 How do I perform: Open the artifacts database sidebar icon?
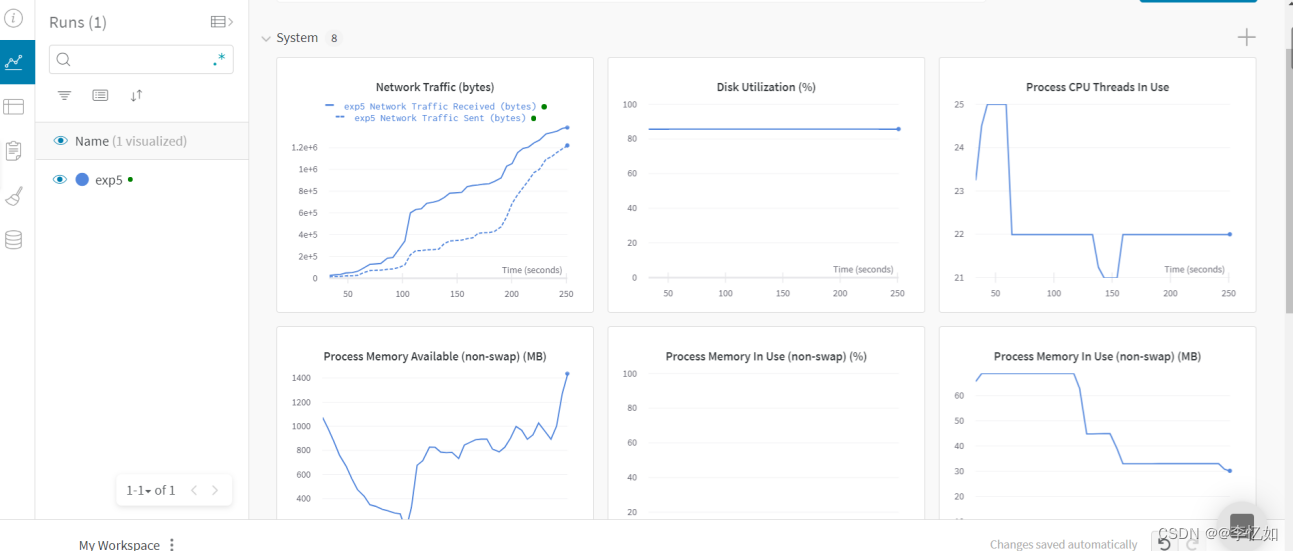(x=14, y=240)
